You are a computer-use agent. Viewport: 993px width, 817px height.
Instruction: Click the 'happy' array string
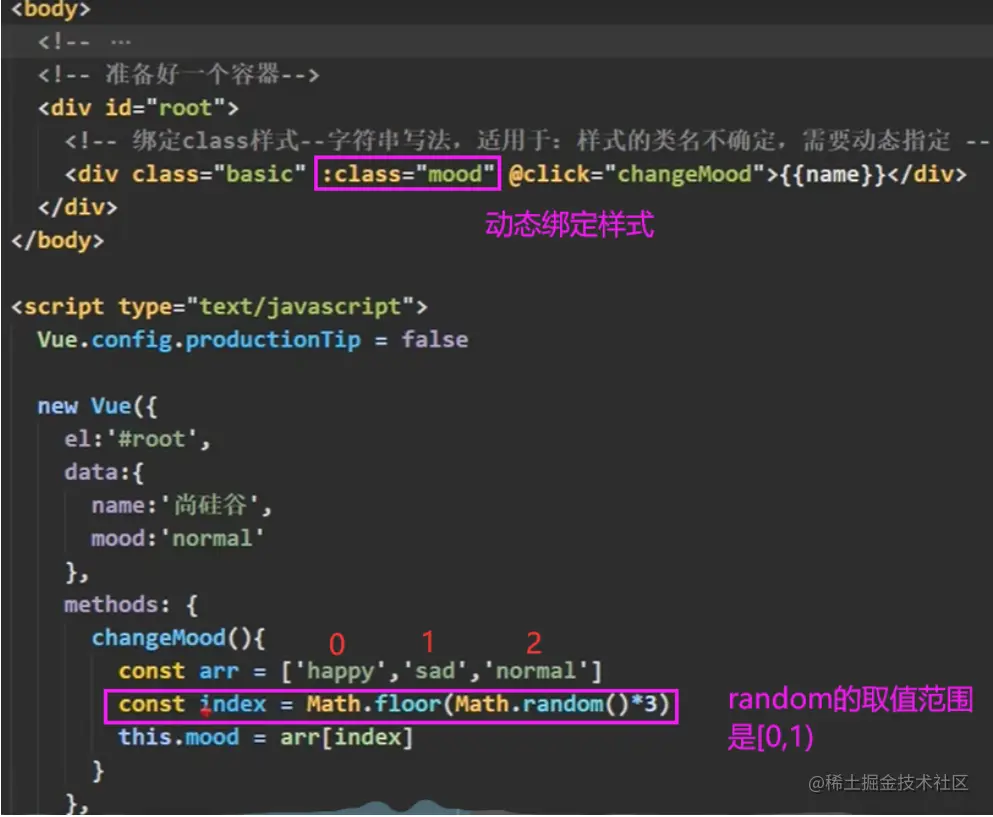point(340,671)
